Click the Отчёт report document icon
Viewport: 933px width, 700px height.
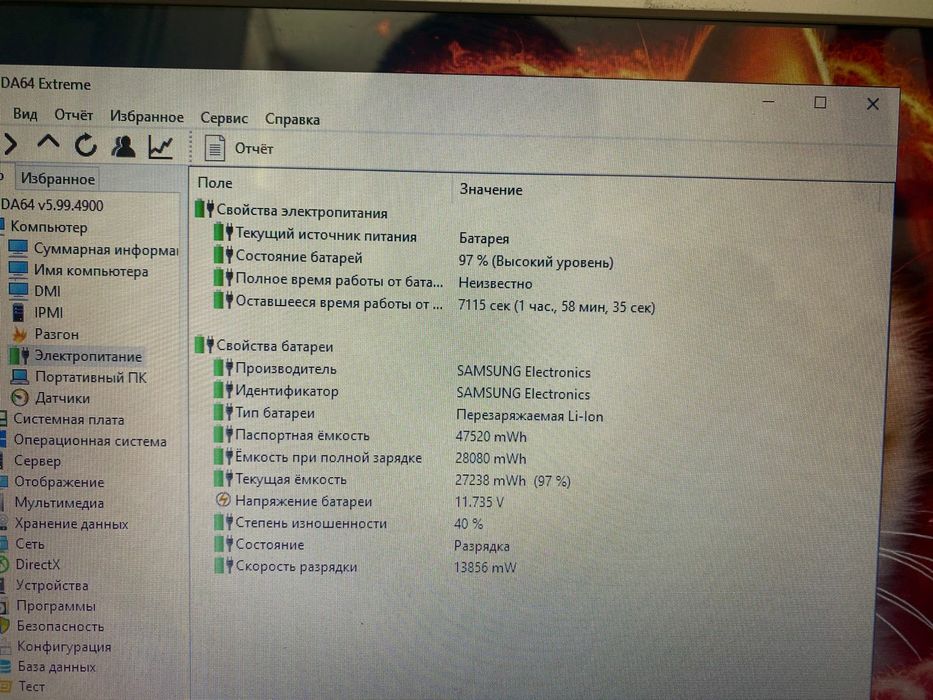215,148
